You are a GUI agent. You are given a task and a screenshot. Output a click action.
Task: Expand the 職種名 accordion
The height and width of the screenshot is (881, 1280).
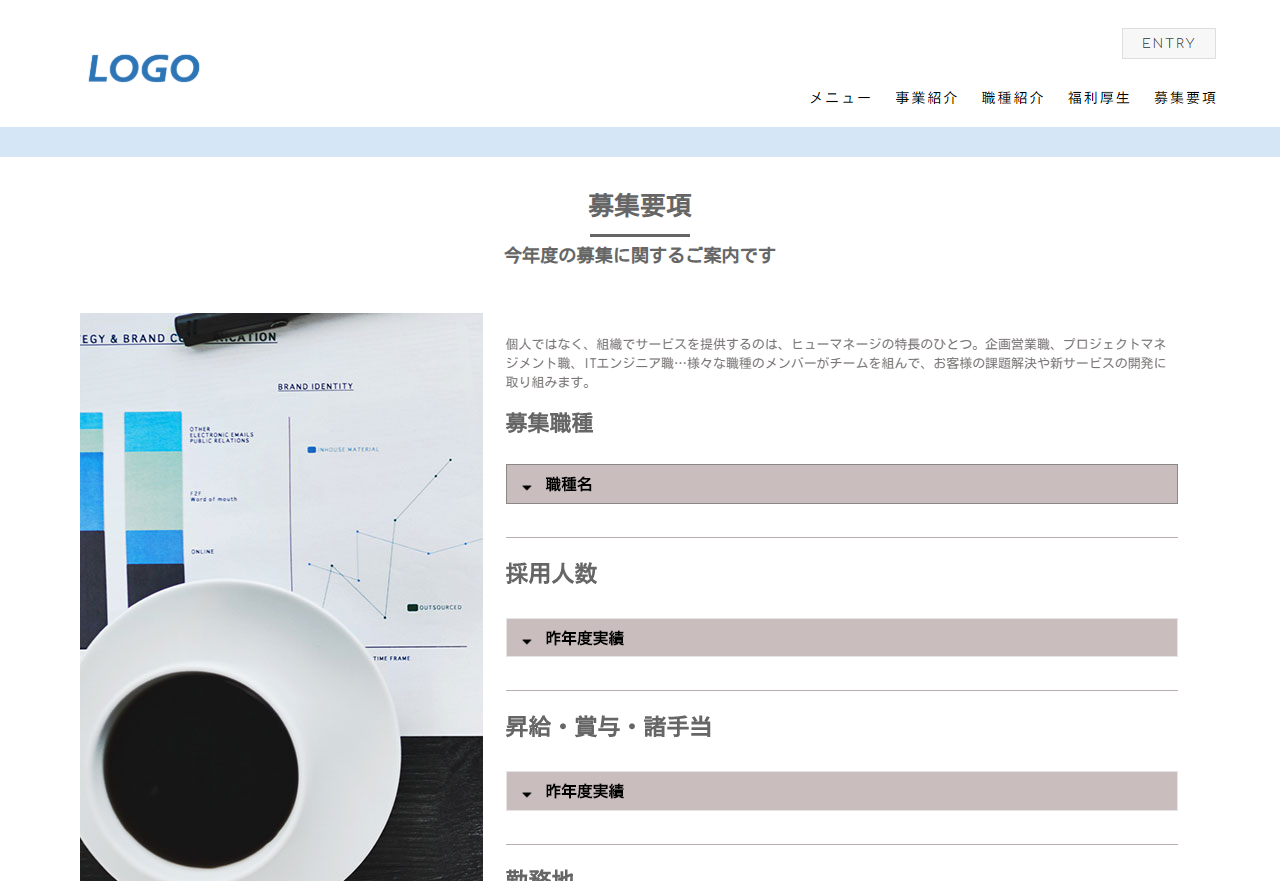[x=842, y=484]
